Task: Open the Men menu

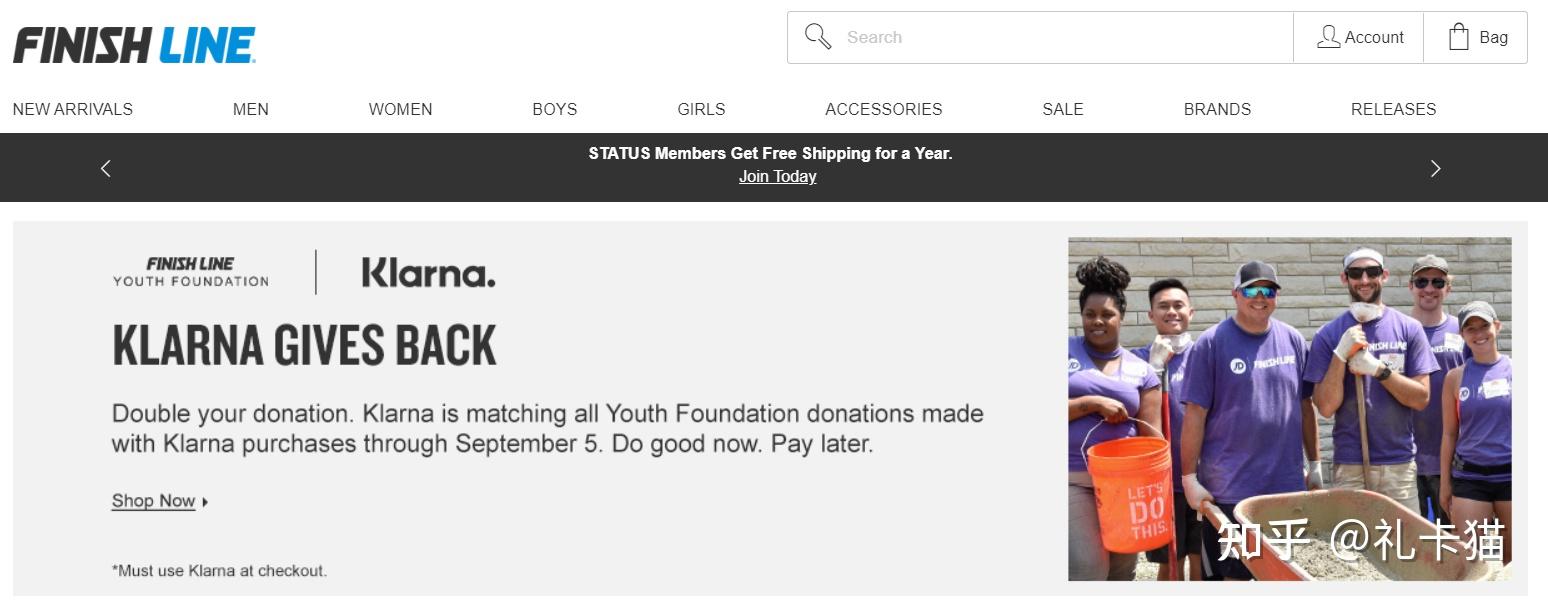Action: tap(250, 109)
